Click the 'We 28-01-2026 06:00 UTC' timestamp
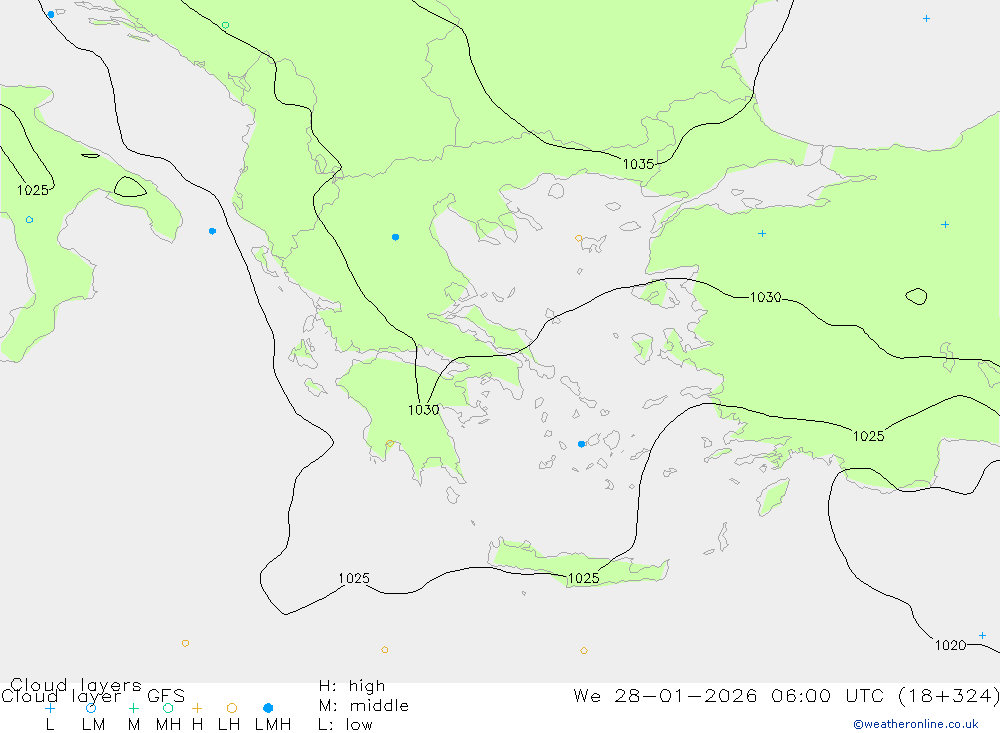 [730, 695]
